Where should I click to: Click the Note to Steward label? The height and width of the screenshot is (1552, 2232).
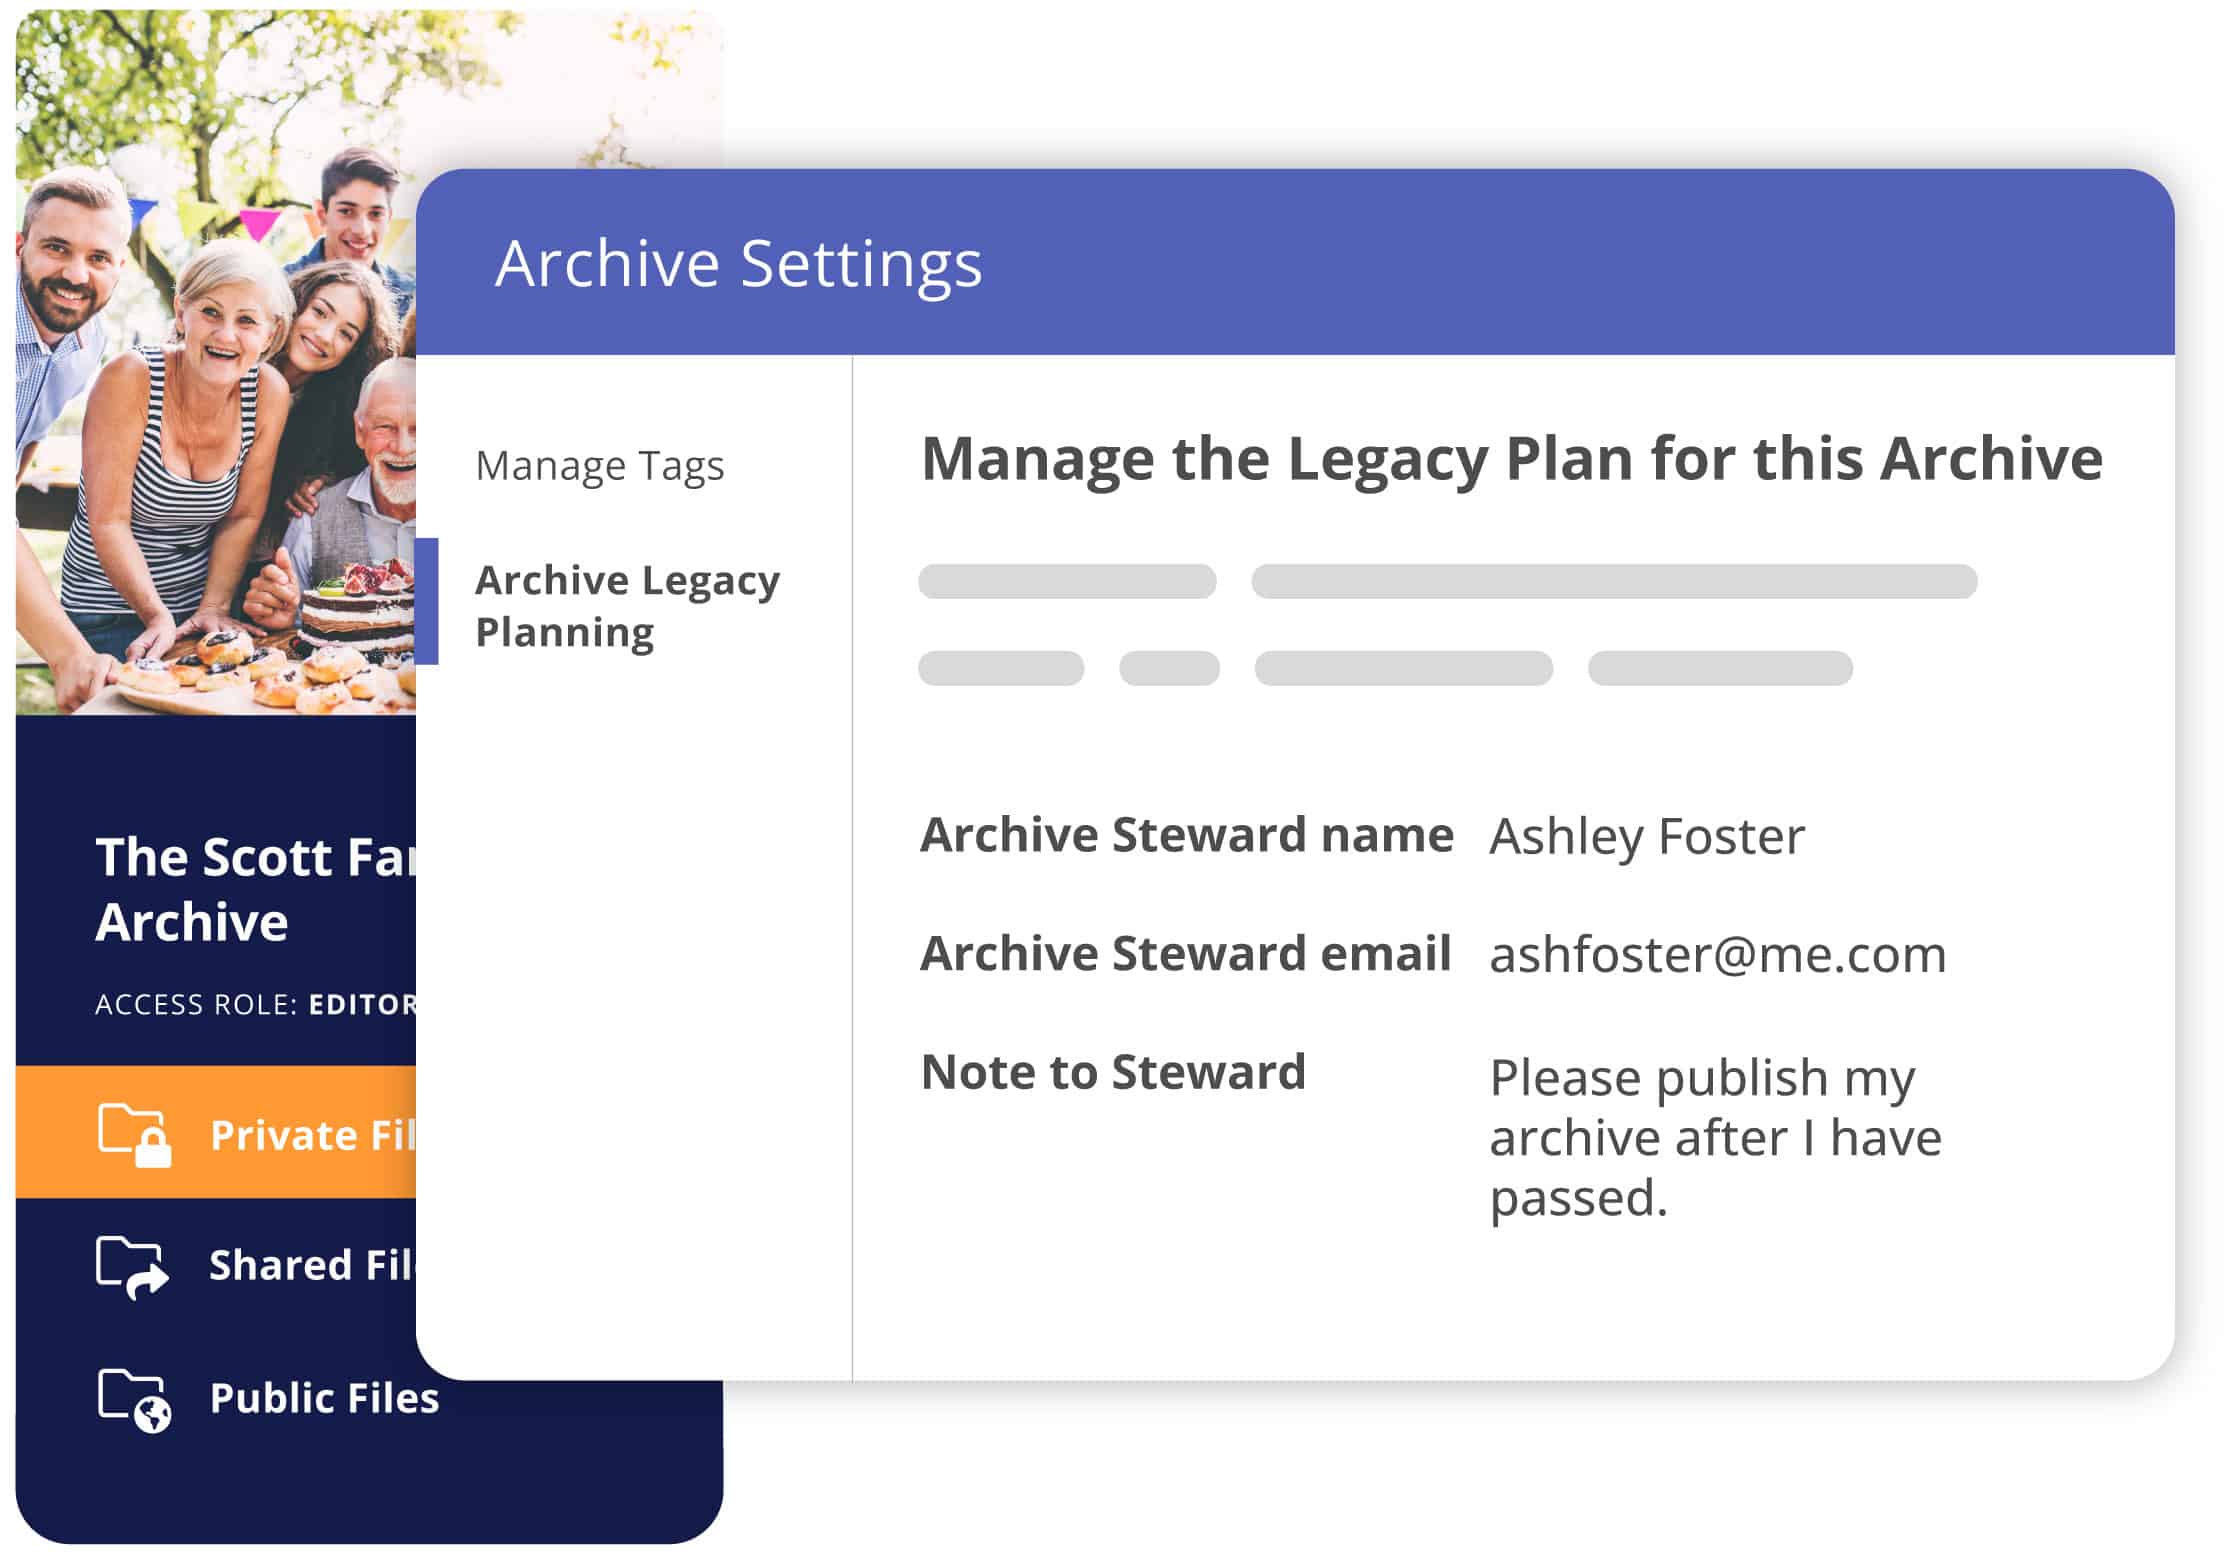[x=1113, y=1072]
